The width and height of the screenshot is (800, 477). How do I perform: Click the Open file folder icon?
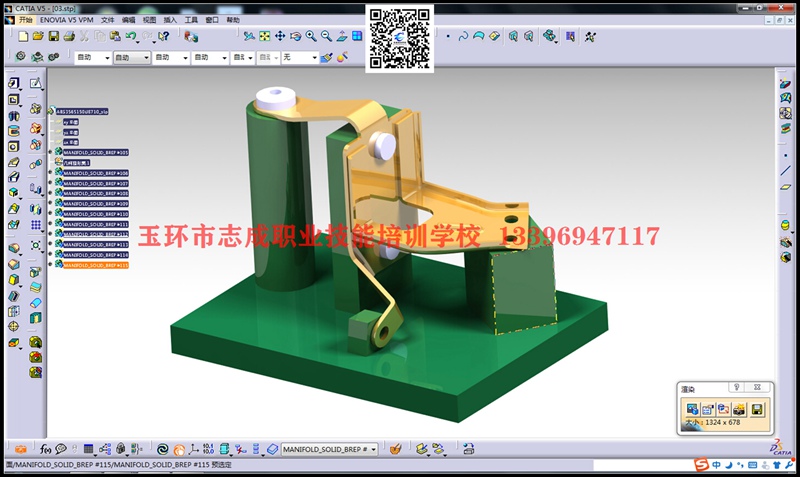pos(38,36)
